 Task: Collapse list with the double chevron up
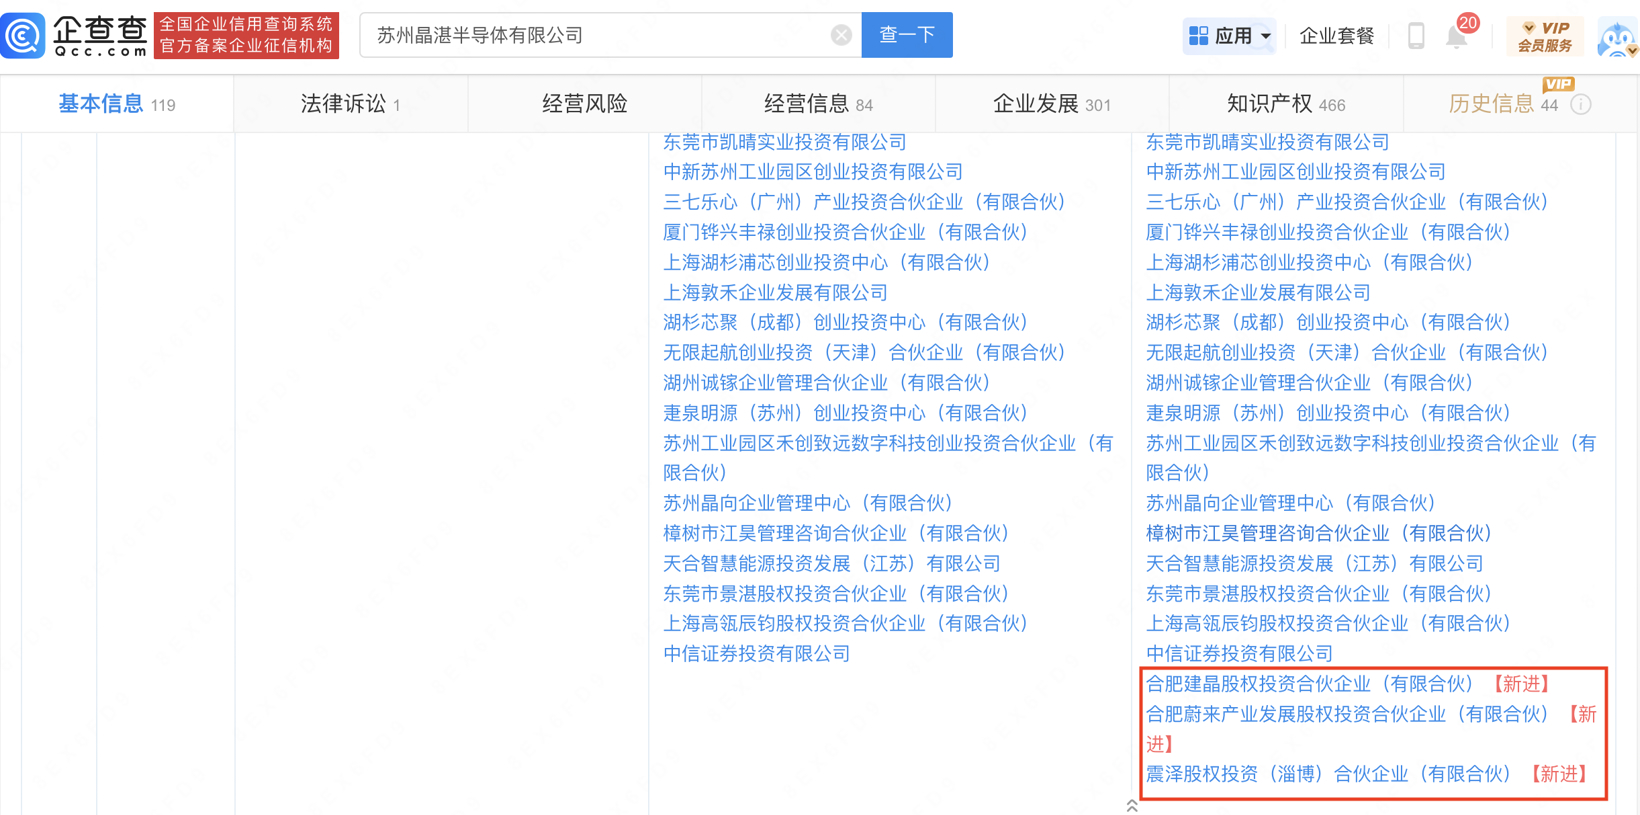coord(1132,805)
